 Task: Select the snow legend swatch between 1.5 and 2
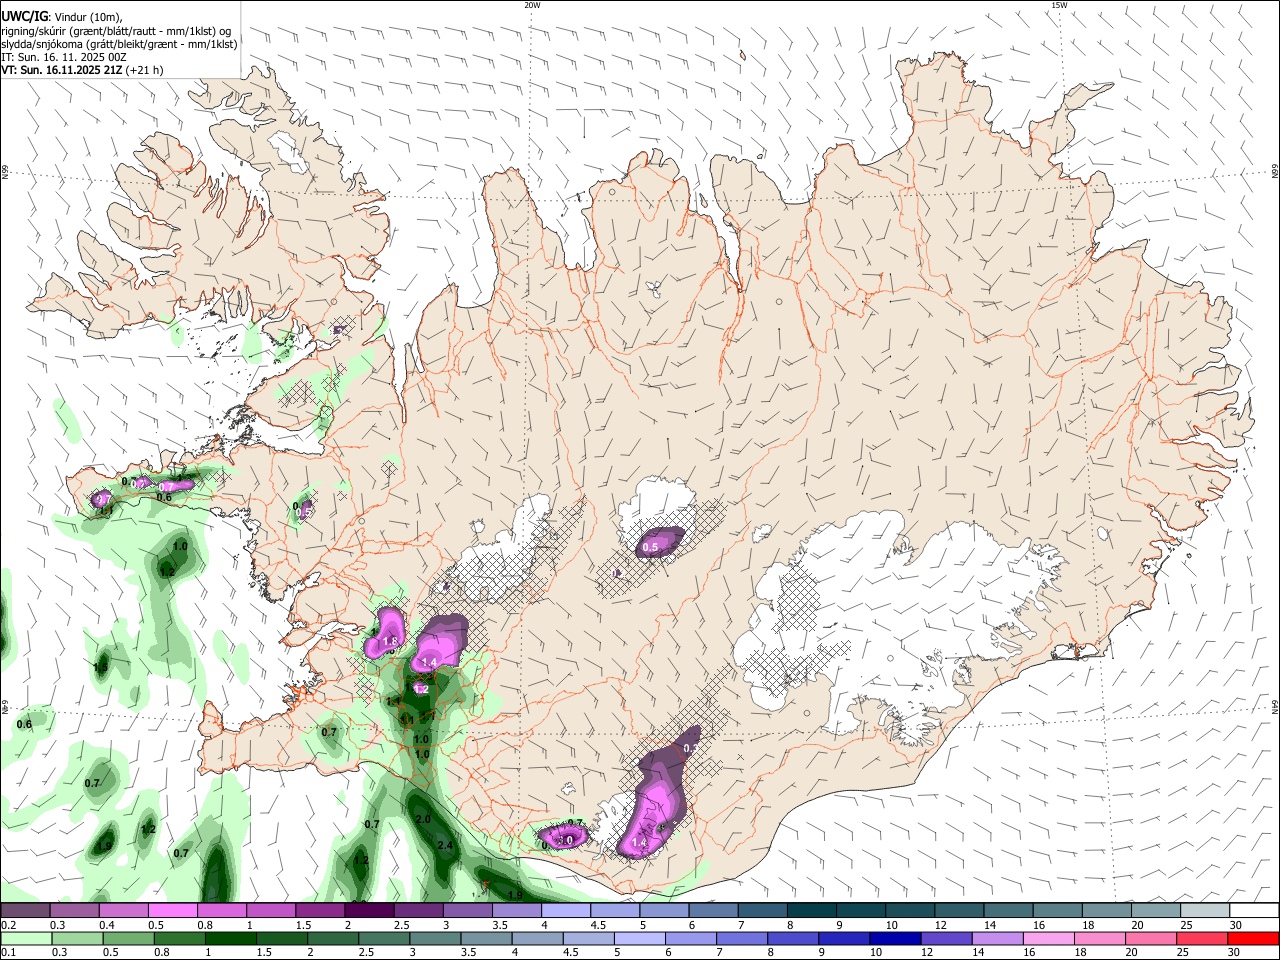coord(320,911)
